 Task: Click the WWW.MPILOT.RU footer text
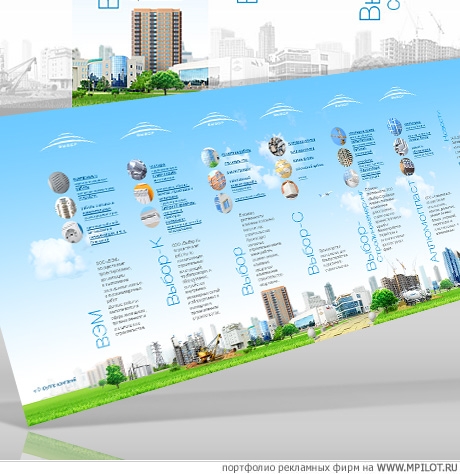coord(417,467)
